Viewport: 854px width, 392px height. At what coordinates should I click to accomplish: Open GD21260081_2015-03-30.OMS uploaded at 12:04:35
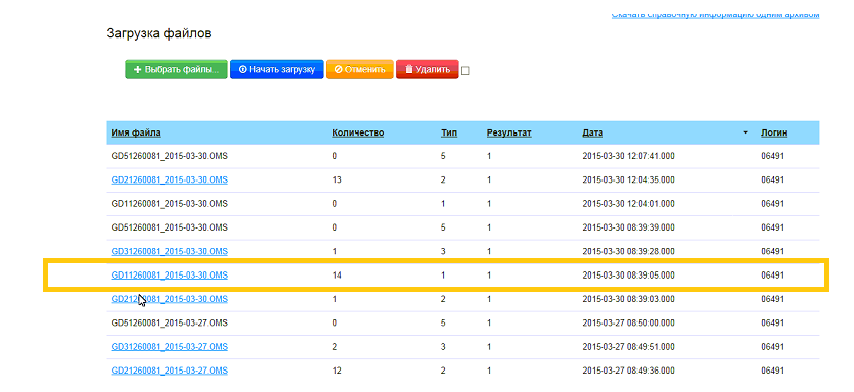coord(169,180)
